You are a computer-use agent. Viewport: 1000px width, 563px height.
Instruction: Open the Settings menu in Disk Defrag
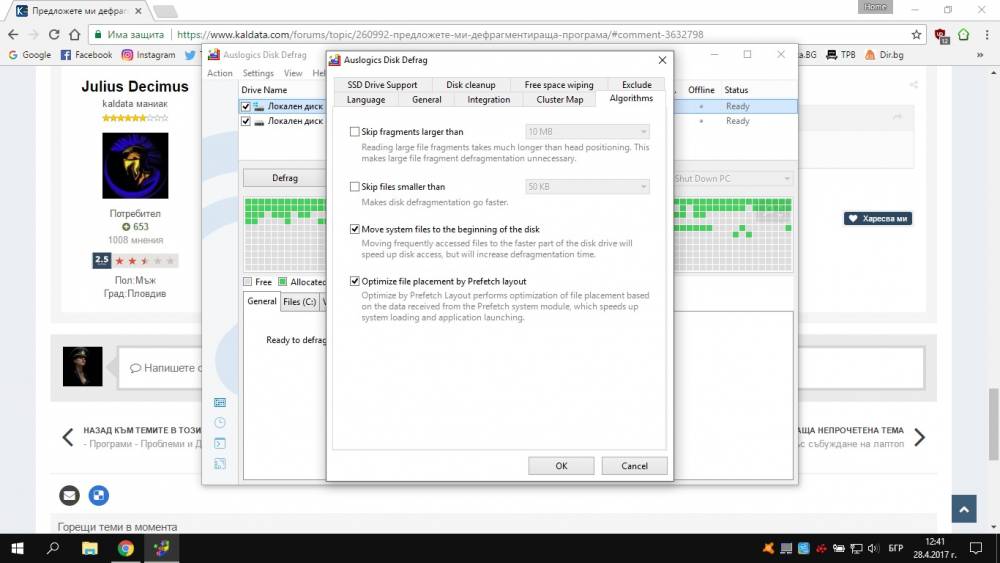pos(258,73)
